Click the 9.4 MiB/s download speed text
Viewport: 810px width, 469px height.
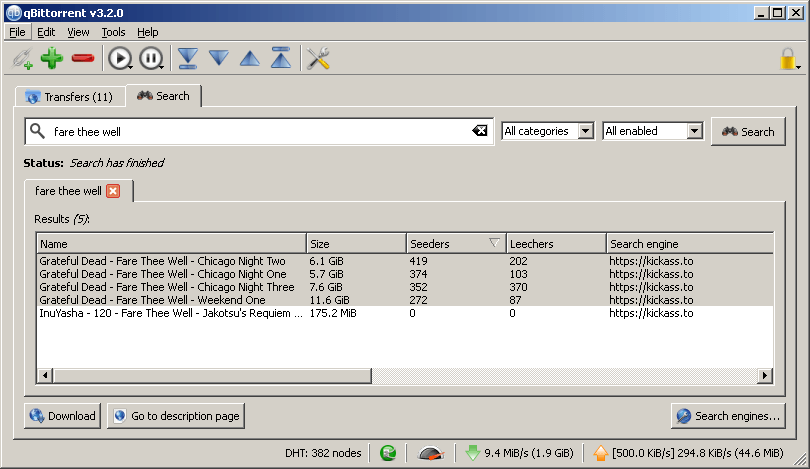point(528,453)
